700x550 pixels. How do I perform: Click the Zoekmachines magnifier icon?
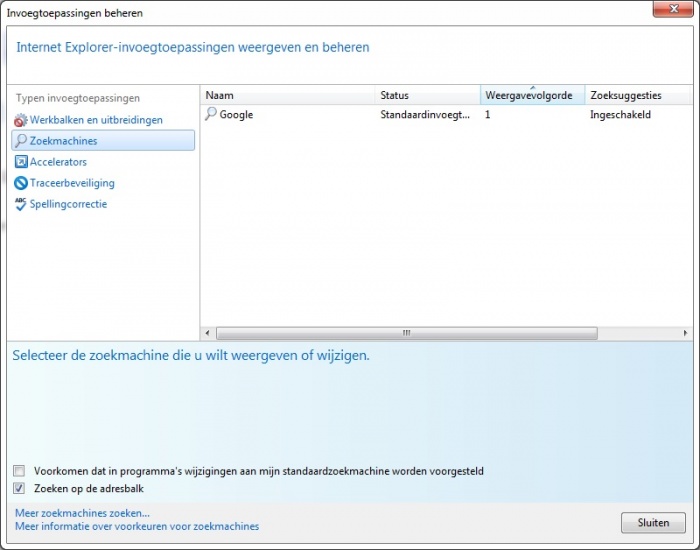tap(21, 141)
